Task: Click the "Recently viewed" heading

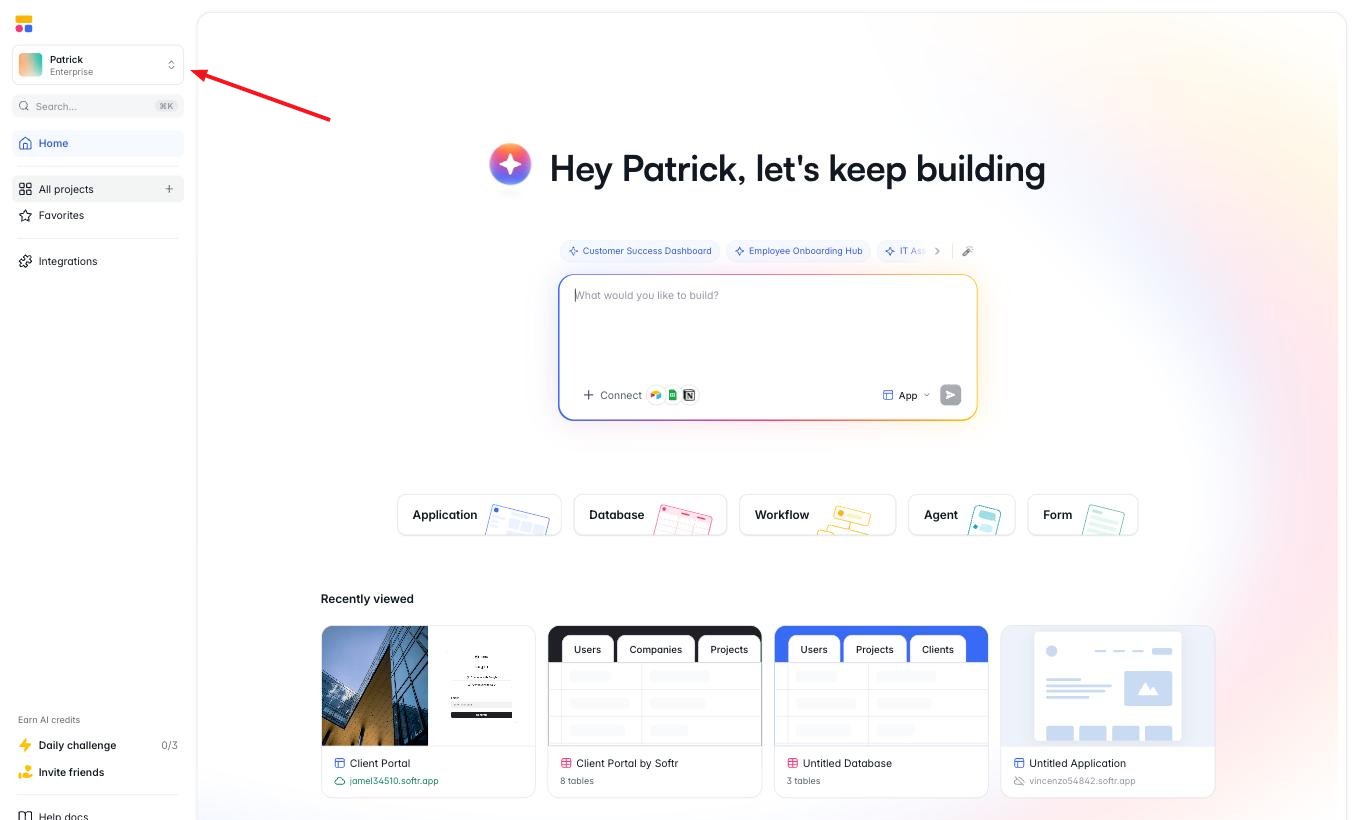Action: tap(367, 599)
